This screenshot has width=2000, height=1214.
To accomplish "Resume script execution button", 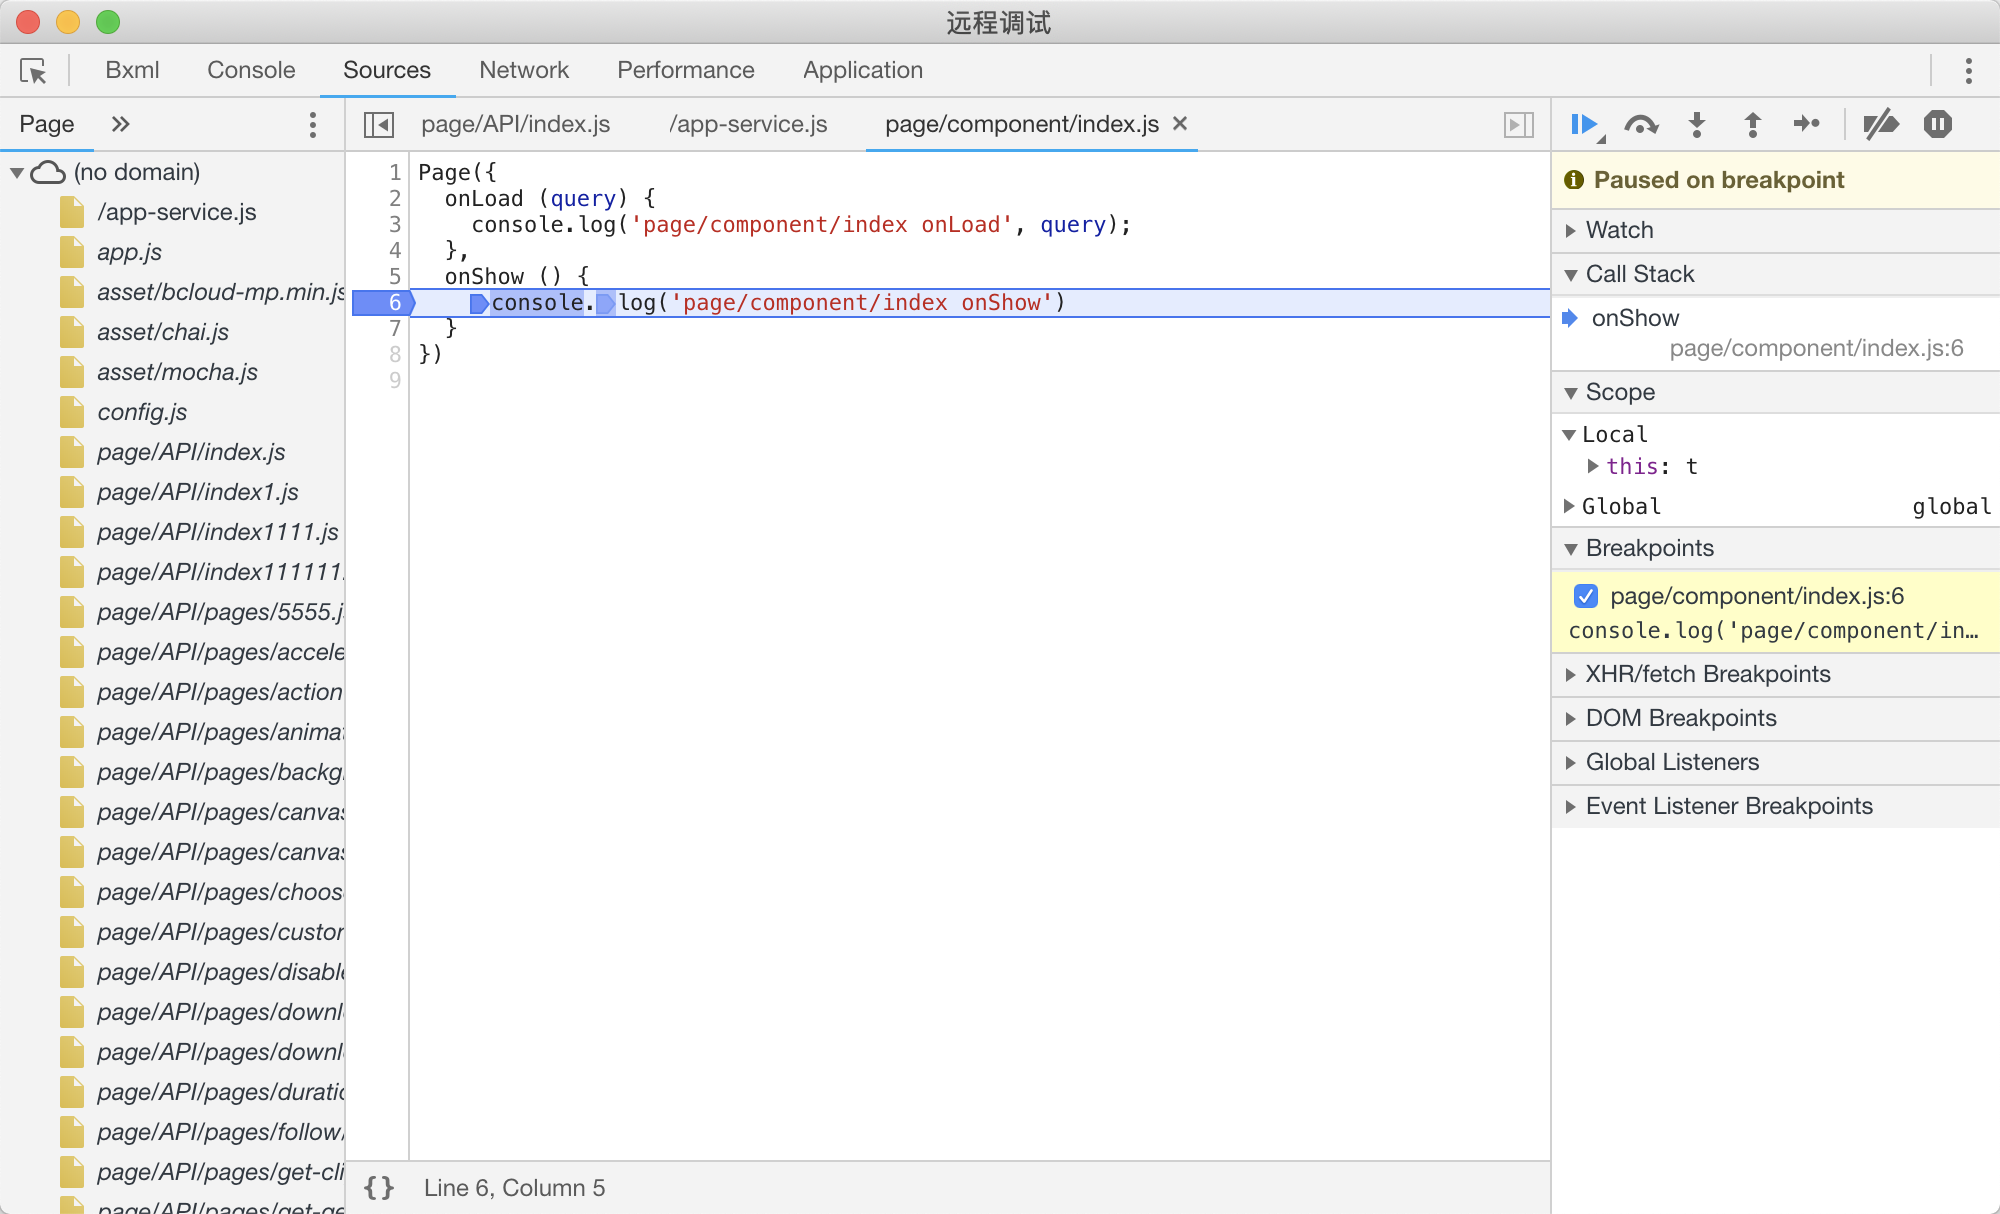I will pos(1583,124).
